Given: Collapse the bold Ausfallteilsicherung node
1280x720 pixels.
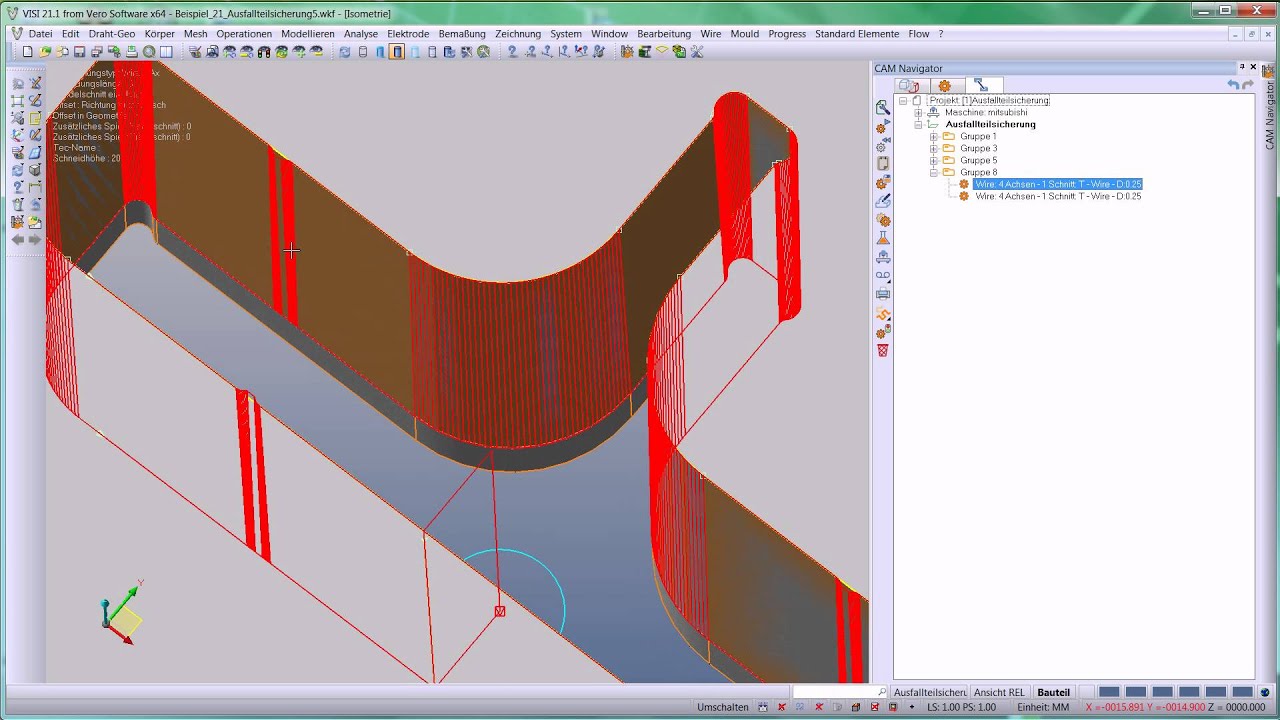Looking at the screenshot, I should coord(918,125).
